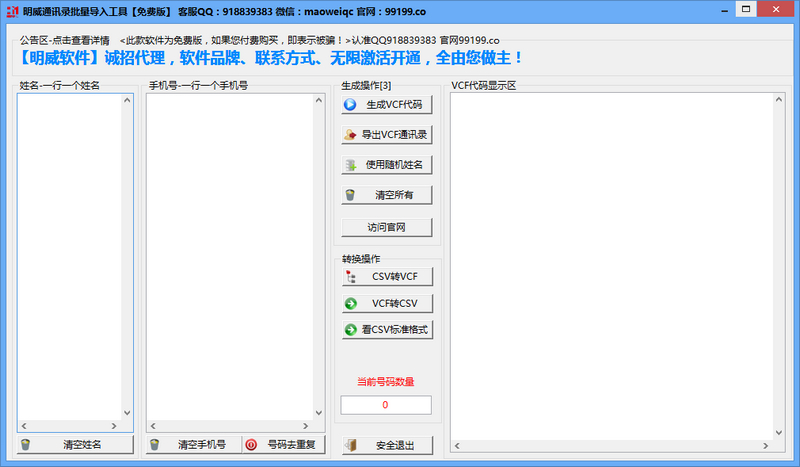
Task: Click the 手机号-一行一个手机号 label
Action: tap(198, 86)
